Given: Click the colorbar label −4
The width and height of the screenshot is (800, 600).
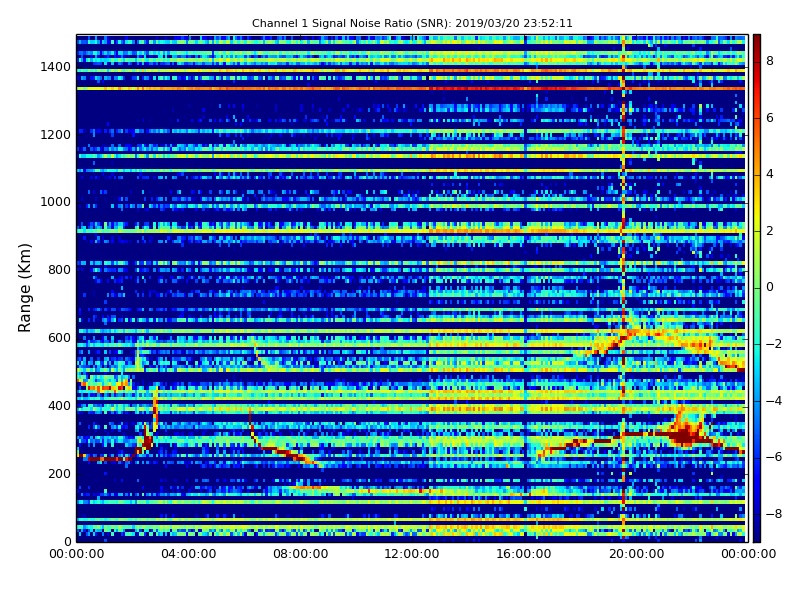Looking at the screenshot, I should coord(774,401).
